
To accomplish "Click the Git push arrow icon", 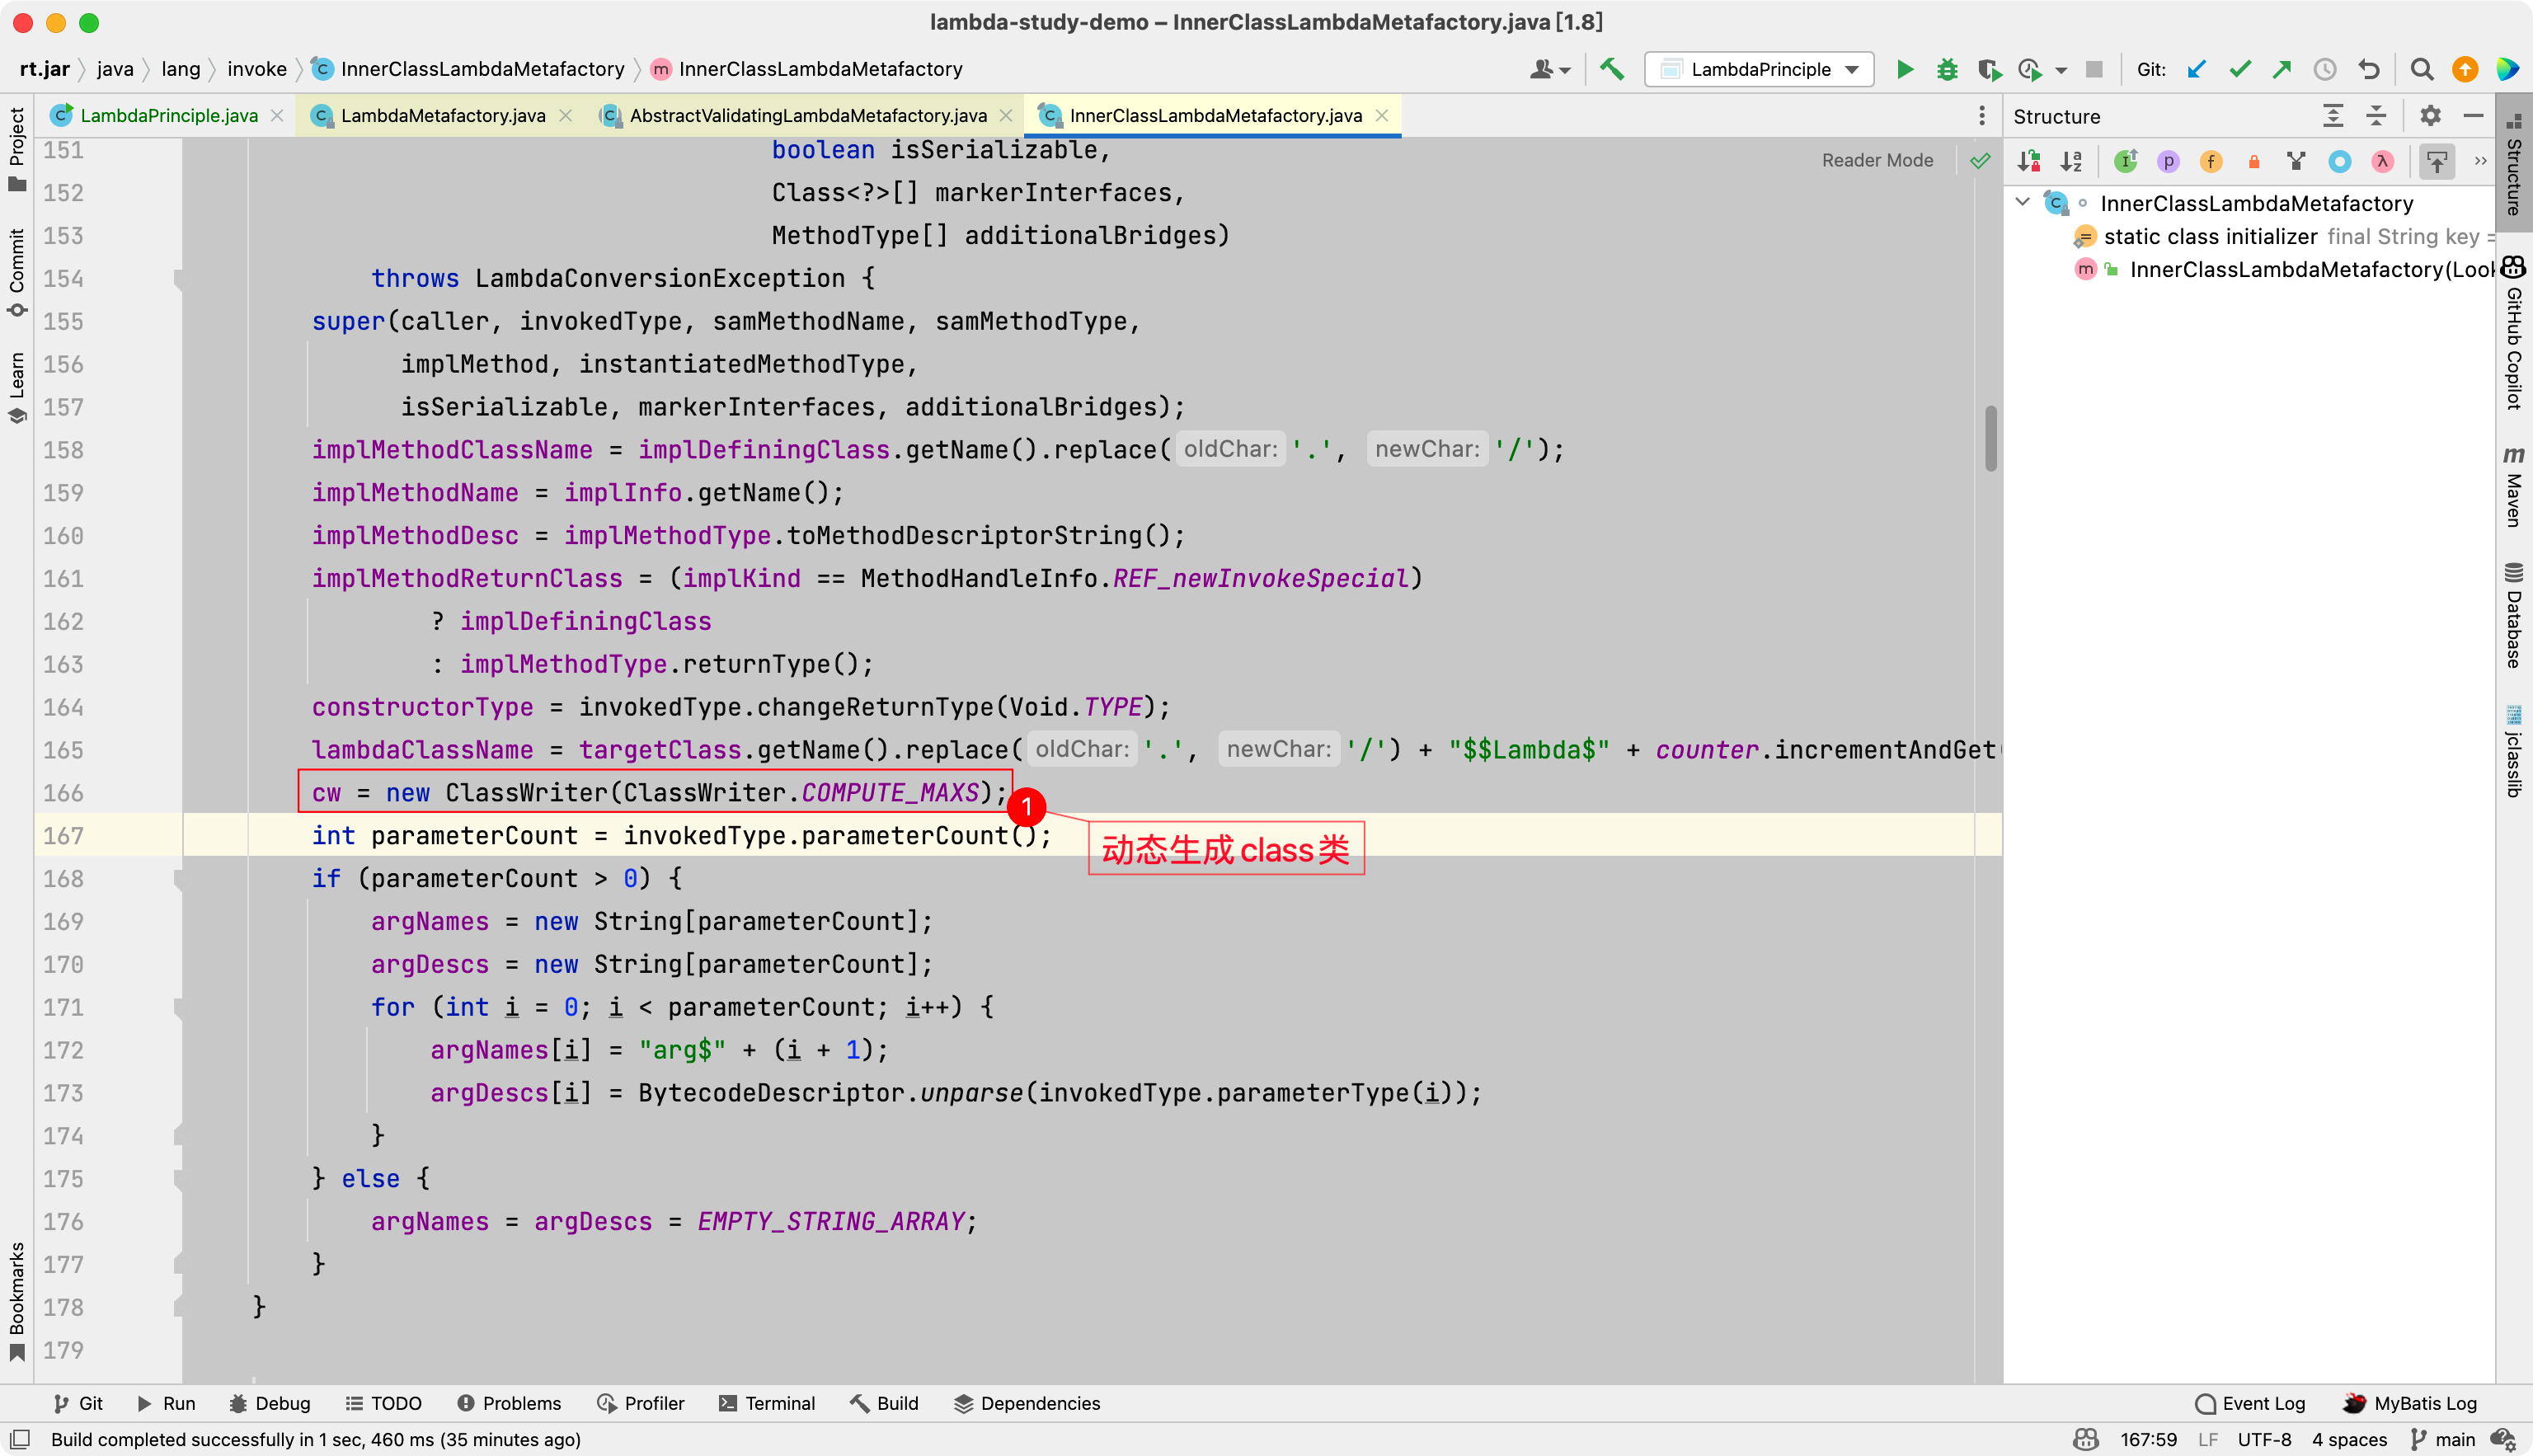I will click(x=2282, y=69).
